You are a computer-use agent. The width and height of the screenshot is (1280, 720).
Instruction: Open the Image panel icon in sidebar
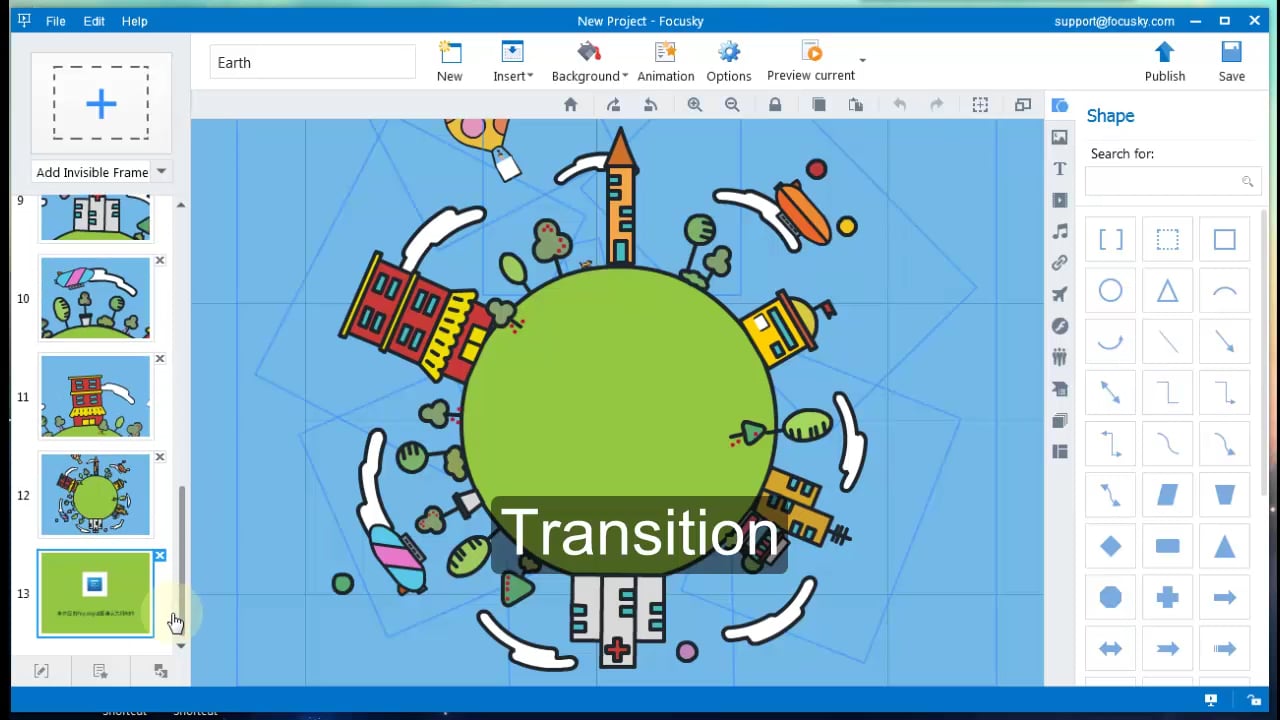(x=1060, y=137)
